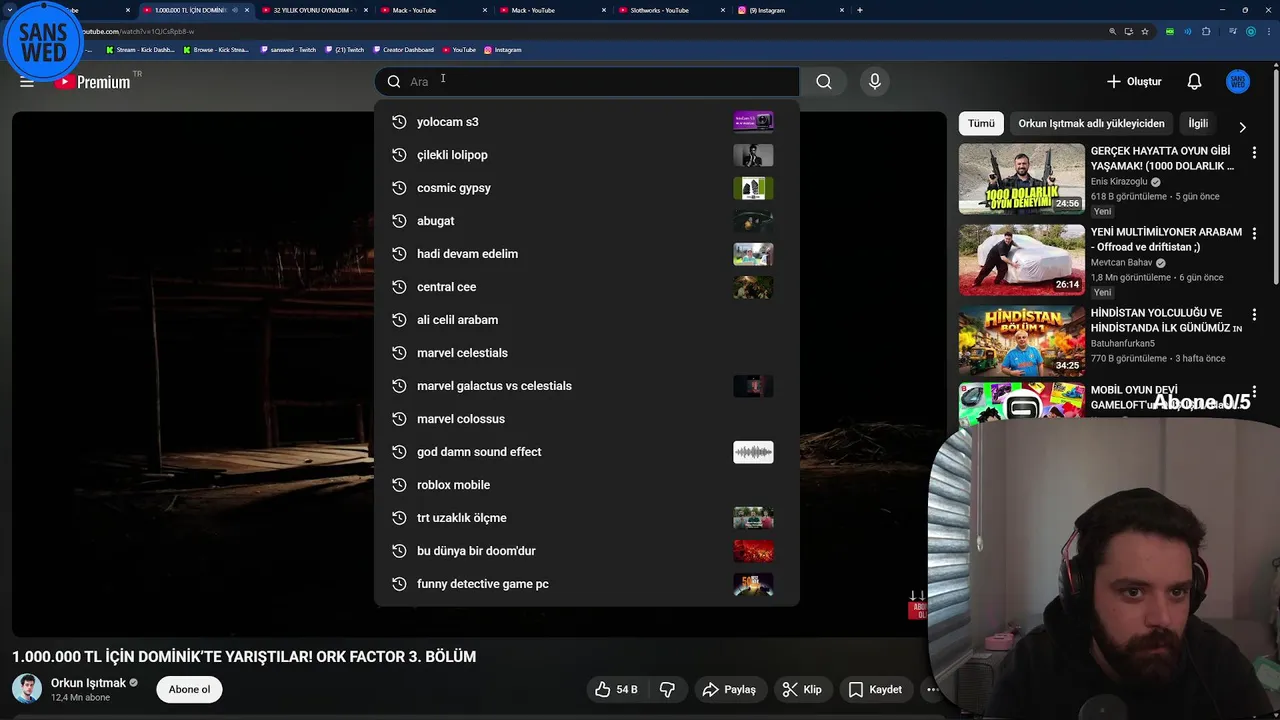1280x720 pixels.
Task: Open HİNDİSTAN YOLCULUĞU video thumbnail
Action: [x=1021, y=341]
